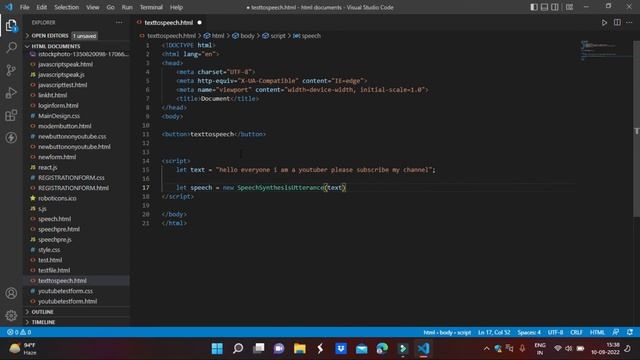The width and height of the screenshot is (640, 360).
Task: Open the Manage gear icon
Action: pos(11,315)
